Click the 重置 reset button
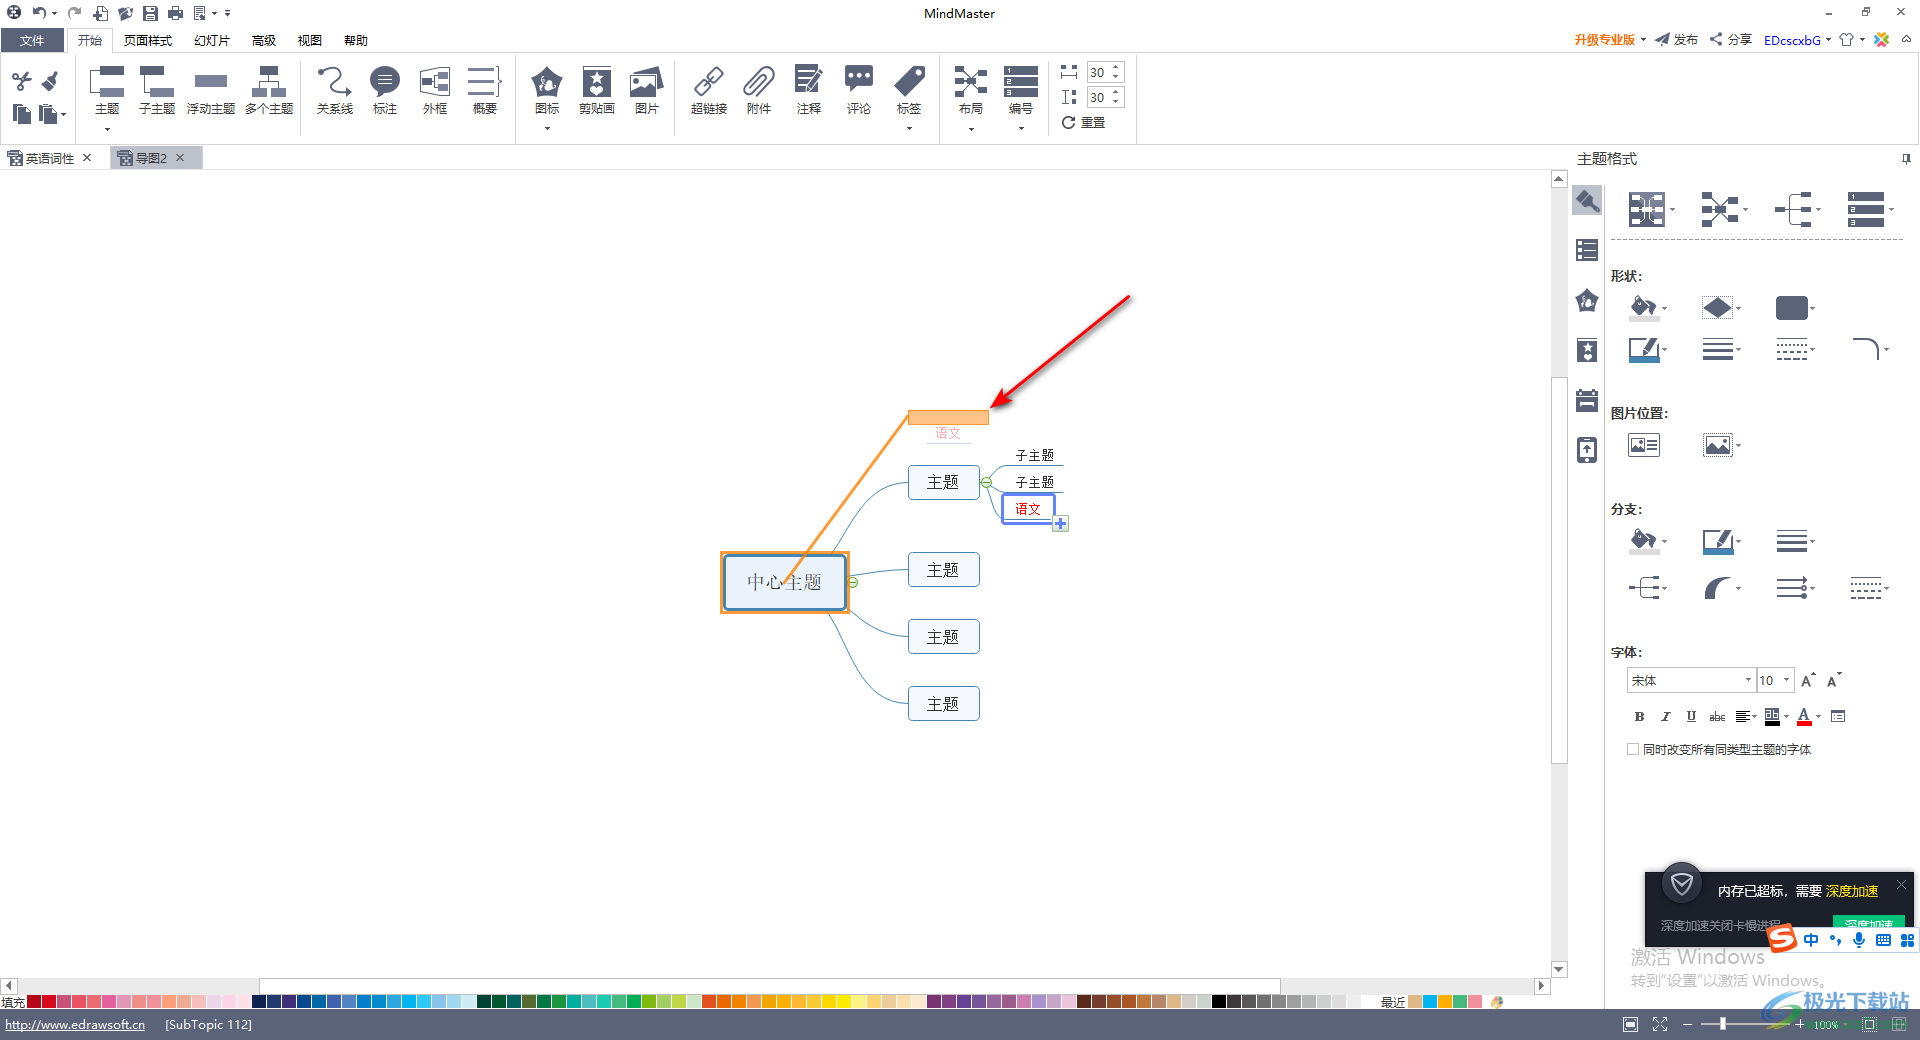This screenshot has width=1920, height=1040. tap(1083, 122)
